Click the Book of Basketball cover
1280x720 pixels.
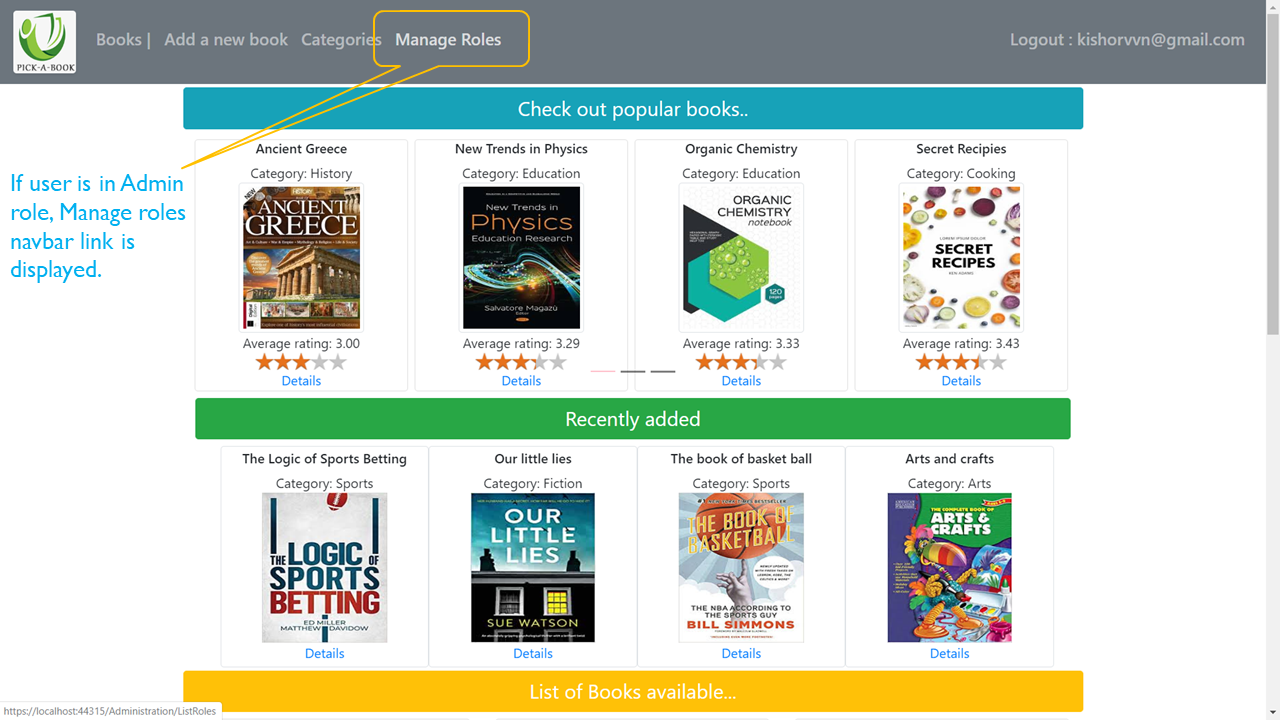tap(741, 567)
